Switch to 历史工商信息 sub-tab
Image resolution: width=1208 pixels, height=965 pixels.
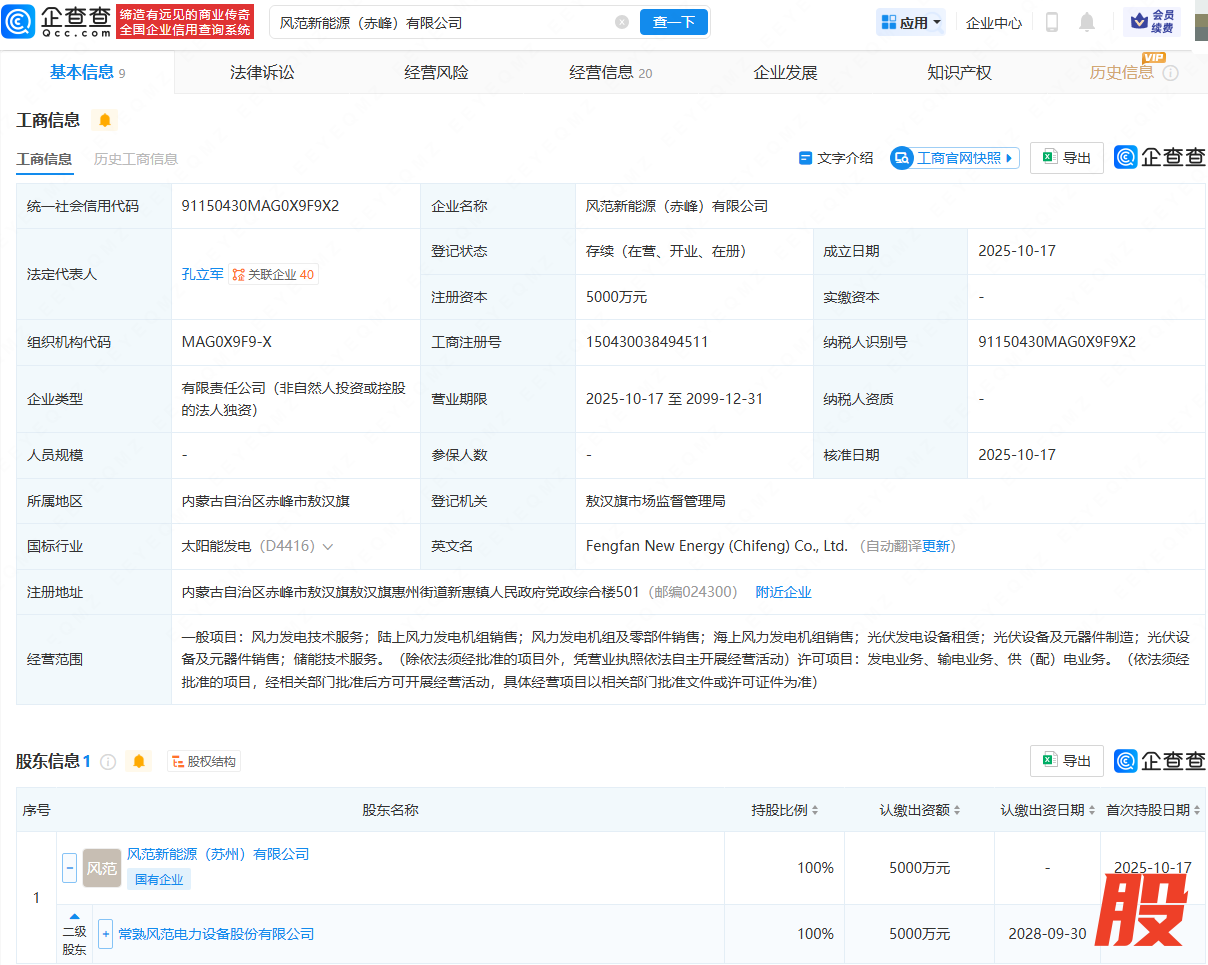coord(136,159)
